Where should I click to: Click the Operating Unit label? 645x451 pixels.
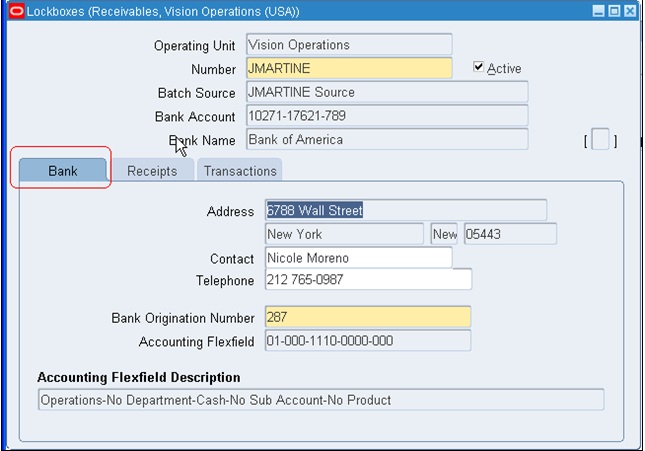point(195,45)
